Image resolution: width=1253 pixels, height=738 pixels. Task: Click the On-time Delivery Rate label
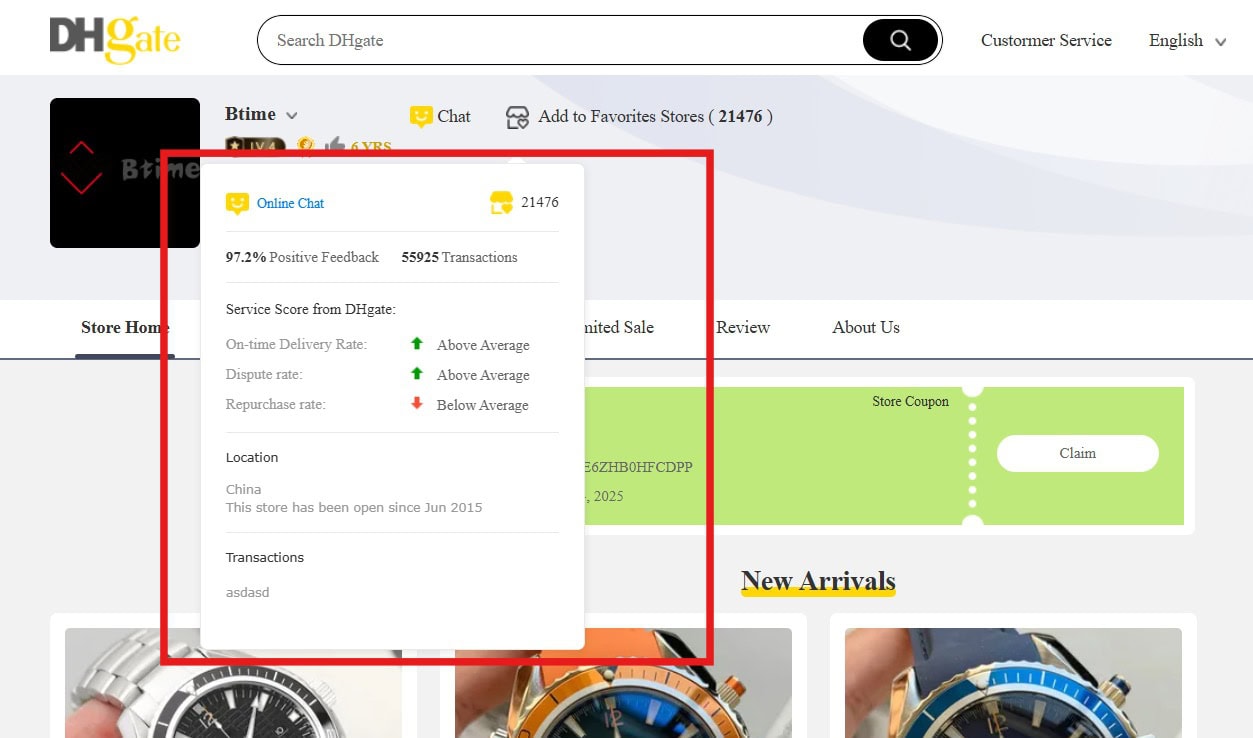[296, 345]
